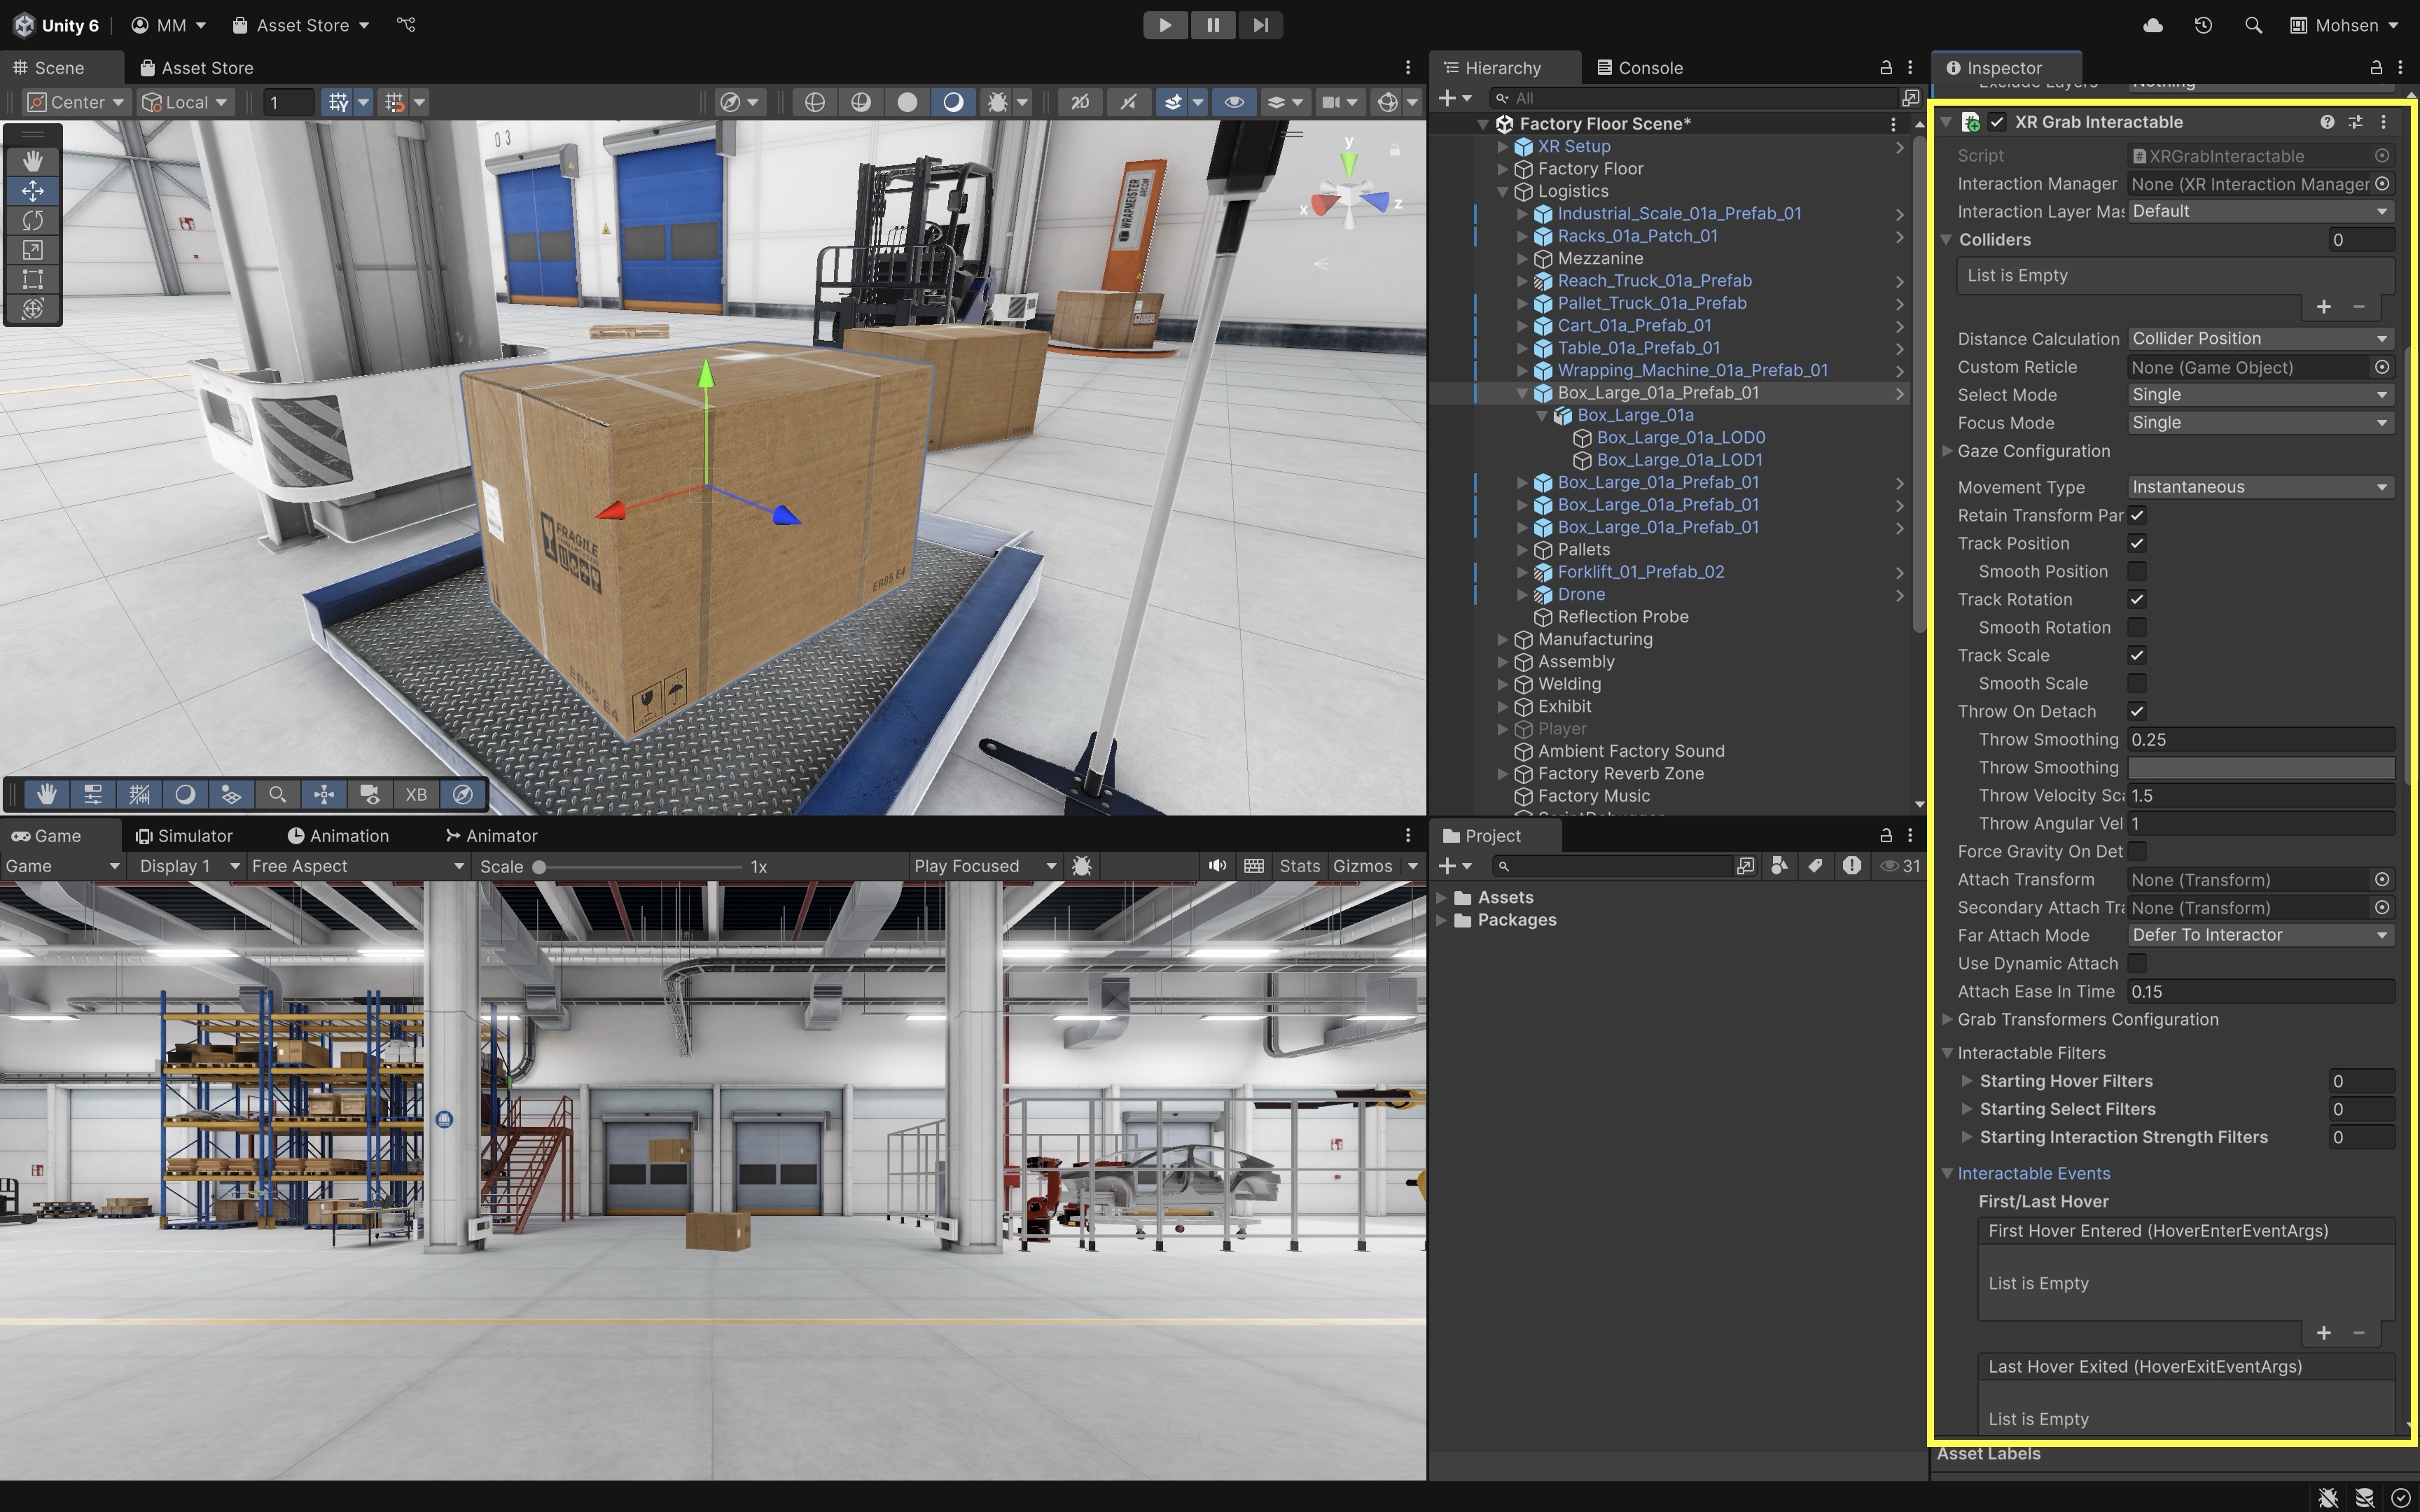Screen dimensions: 2420x1512
Task: Click the Throw Velocity Scale input field
Action: tap(2259, 795)
